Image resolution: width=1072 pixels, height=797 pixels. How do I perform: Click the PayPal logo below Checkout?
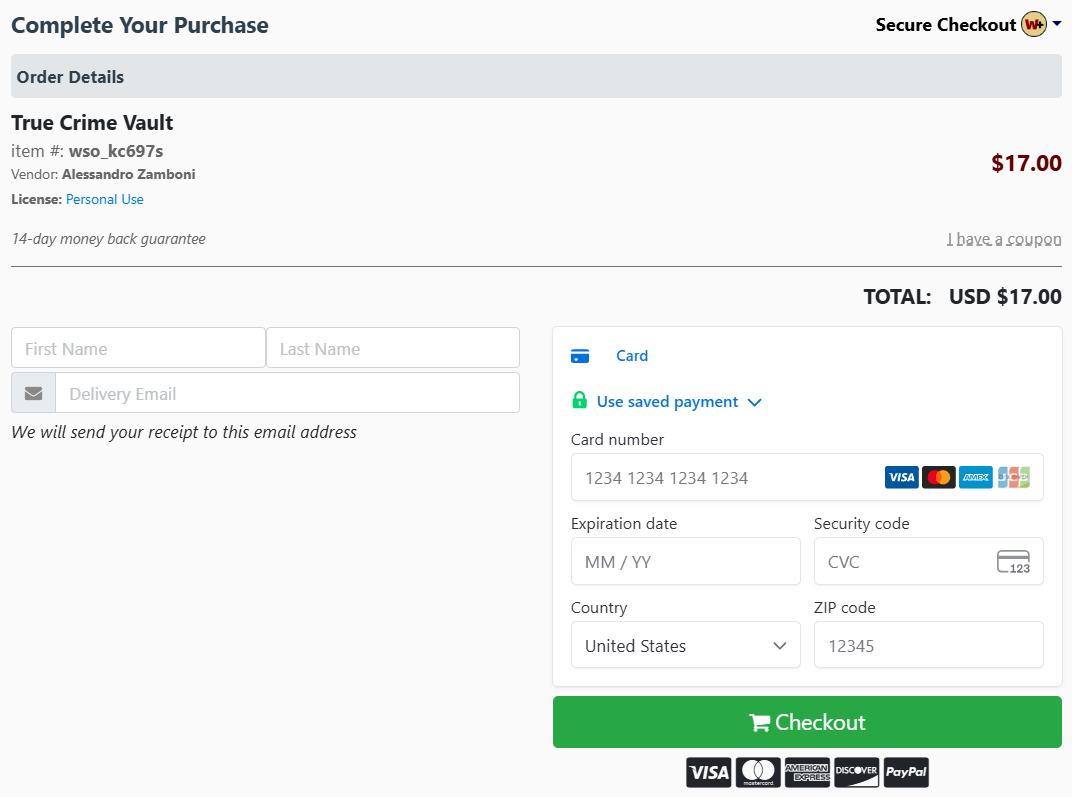(x=906, y=772)
